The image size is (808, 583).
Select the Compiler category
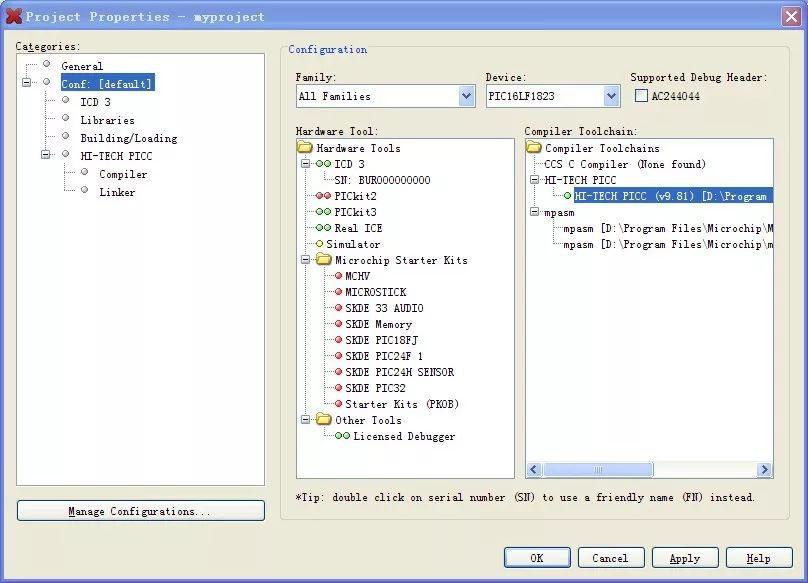coord(123,174)
